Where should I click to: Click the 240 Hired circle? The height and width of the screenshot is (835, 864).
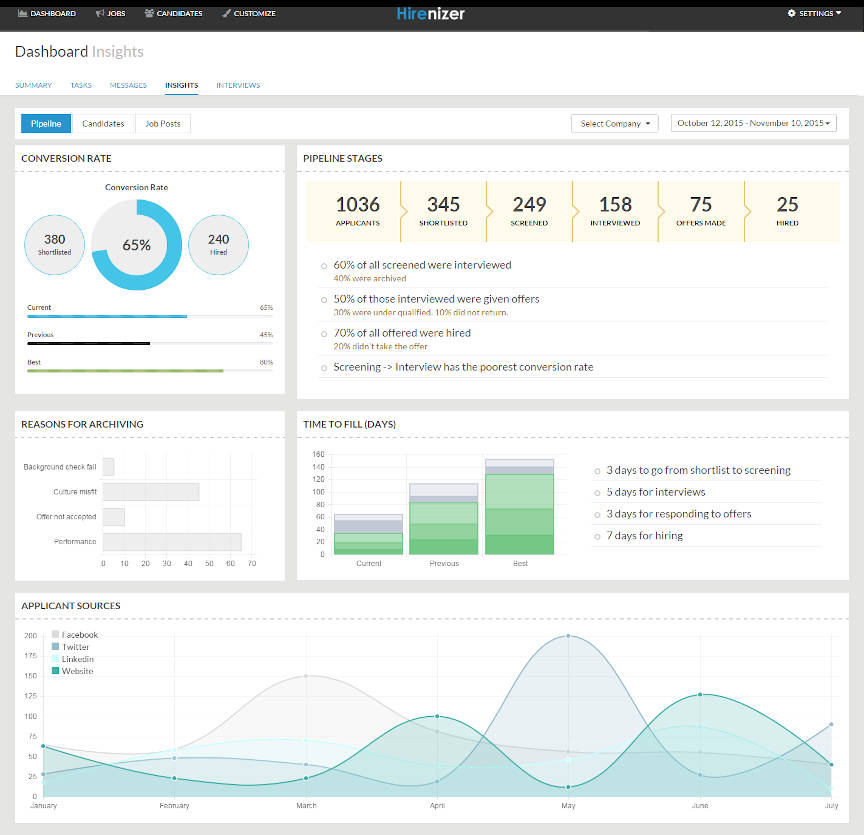pos(218,244)
